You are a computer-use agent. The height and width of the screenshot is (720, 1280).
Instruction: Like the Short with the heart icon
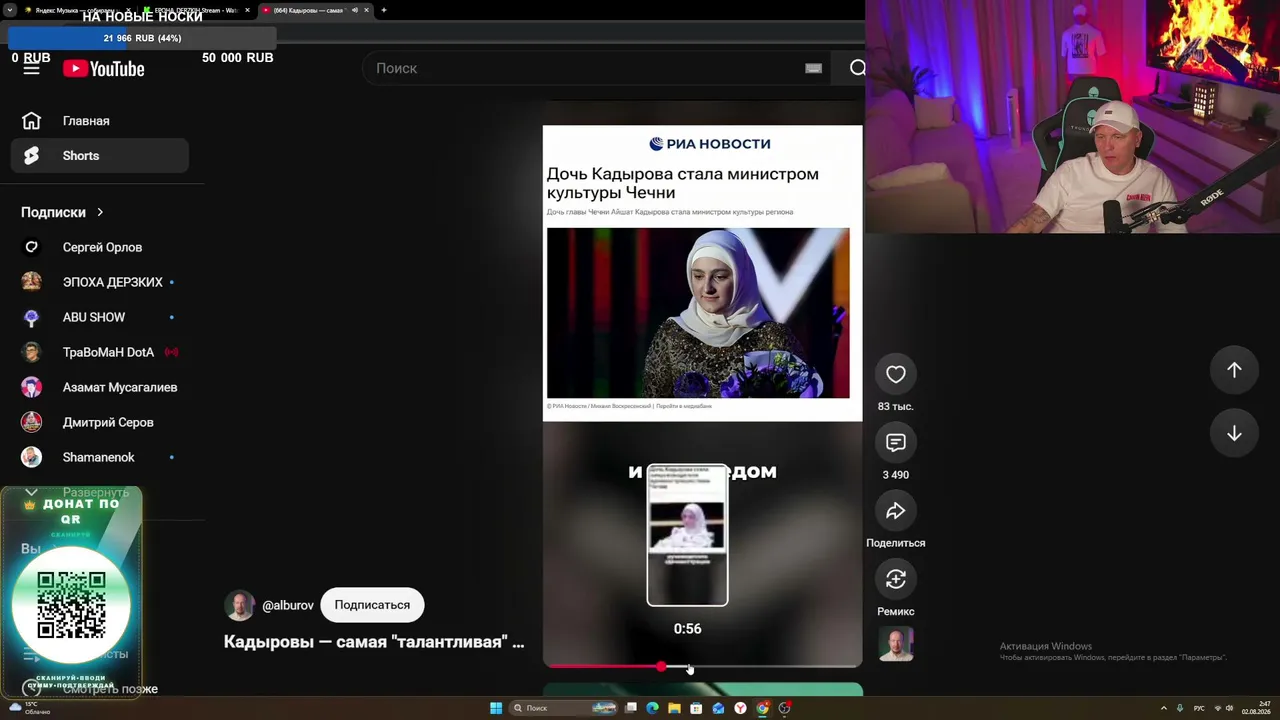(x=896, y=374)
